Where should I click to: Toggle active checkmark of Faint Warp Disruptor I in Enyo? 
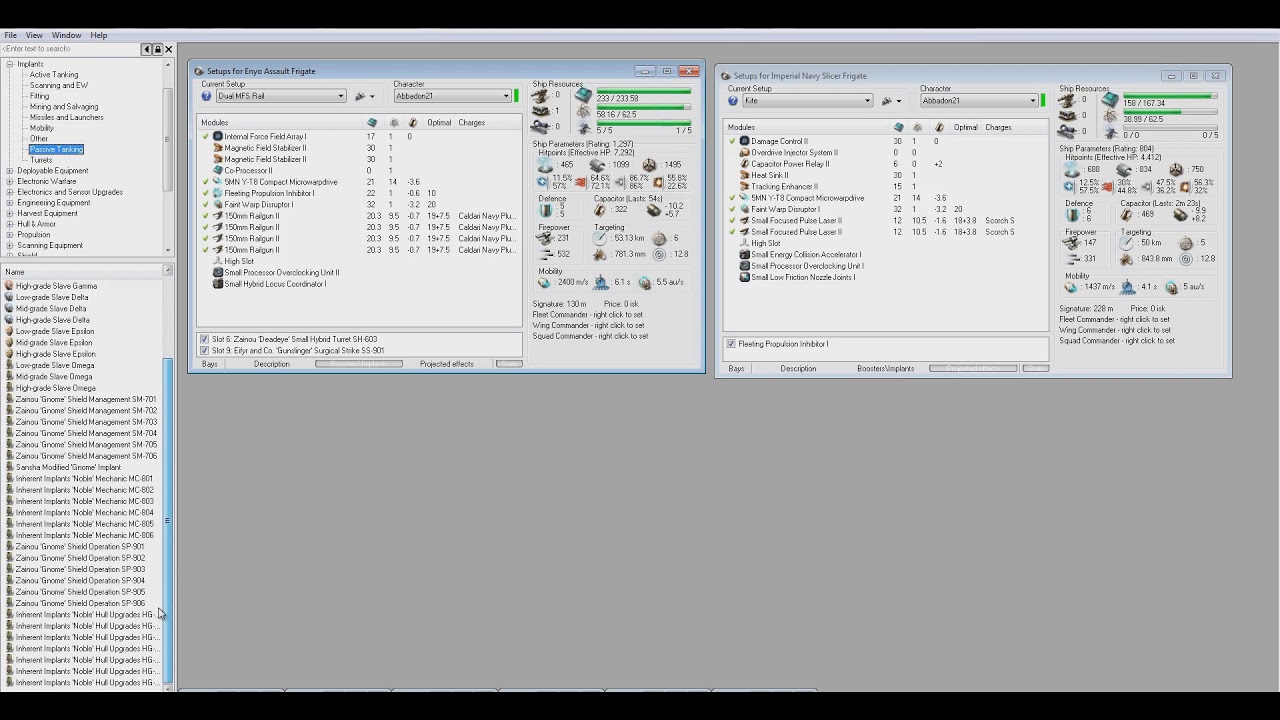tap(206, 205)
